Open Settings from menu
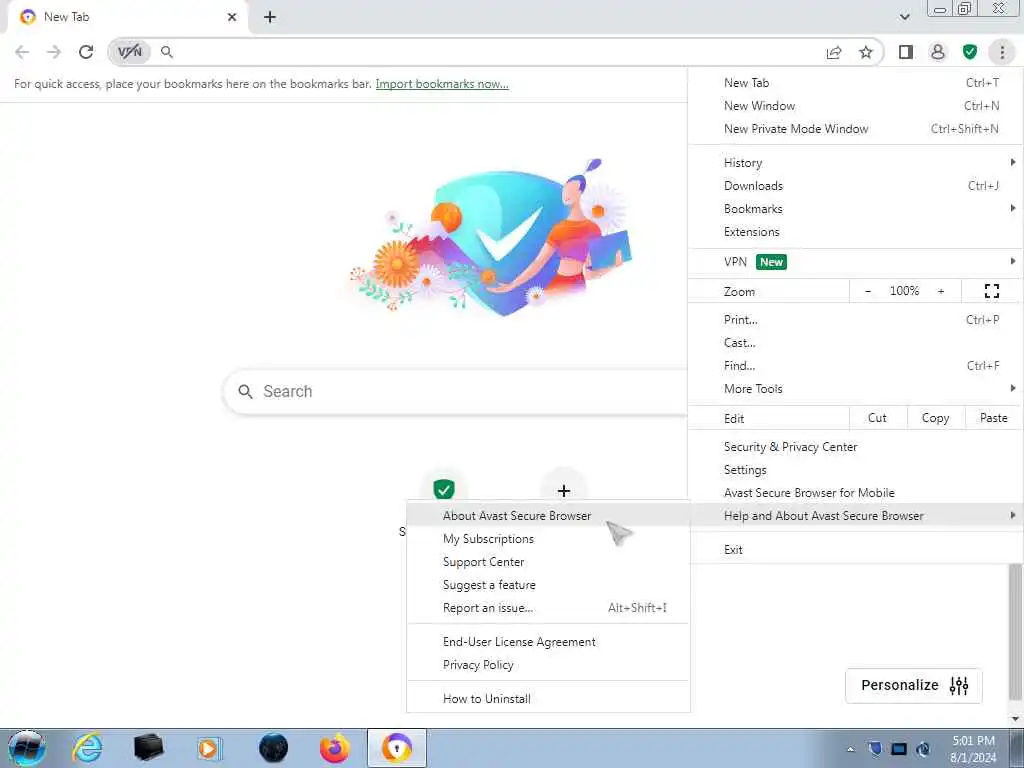This screenshot has width=1024, height=768. 855,470
